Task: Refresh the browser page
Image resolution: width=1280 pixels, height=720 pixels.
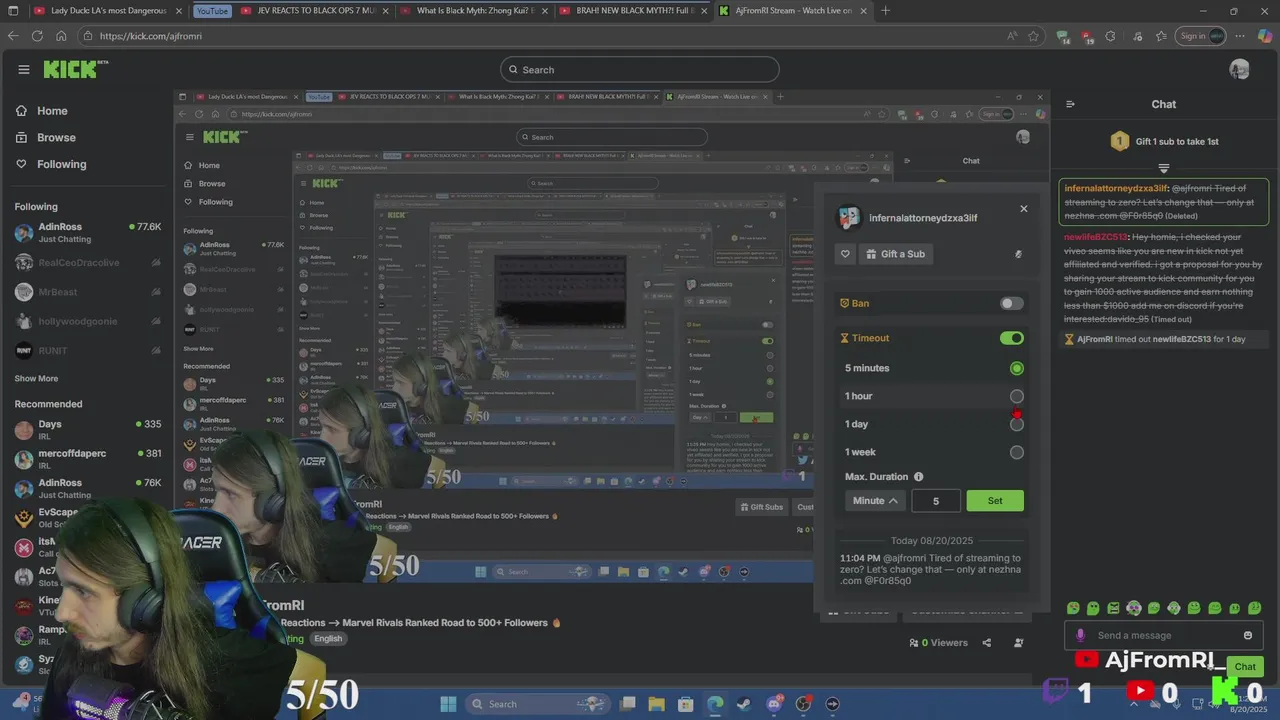Action: 37,36
